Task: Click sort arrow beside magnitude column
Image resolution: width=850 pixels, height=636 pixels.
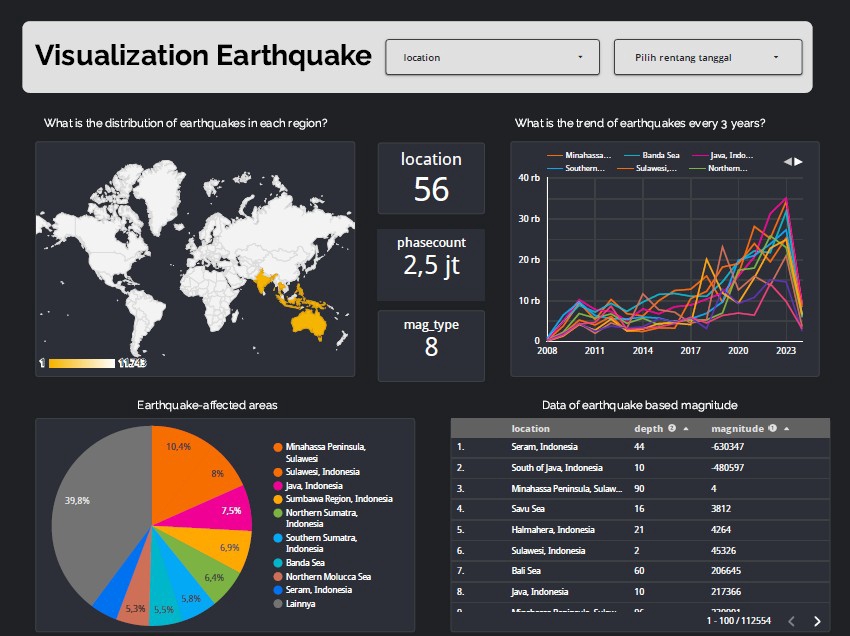Action: [x=786, y=429]
